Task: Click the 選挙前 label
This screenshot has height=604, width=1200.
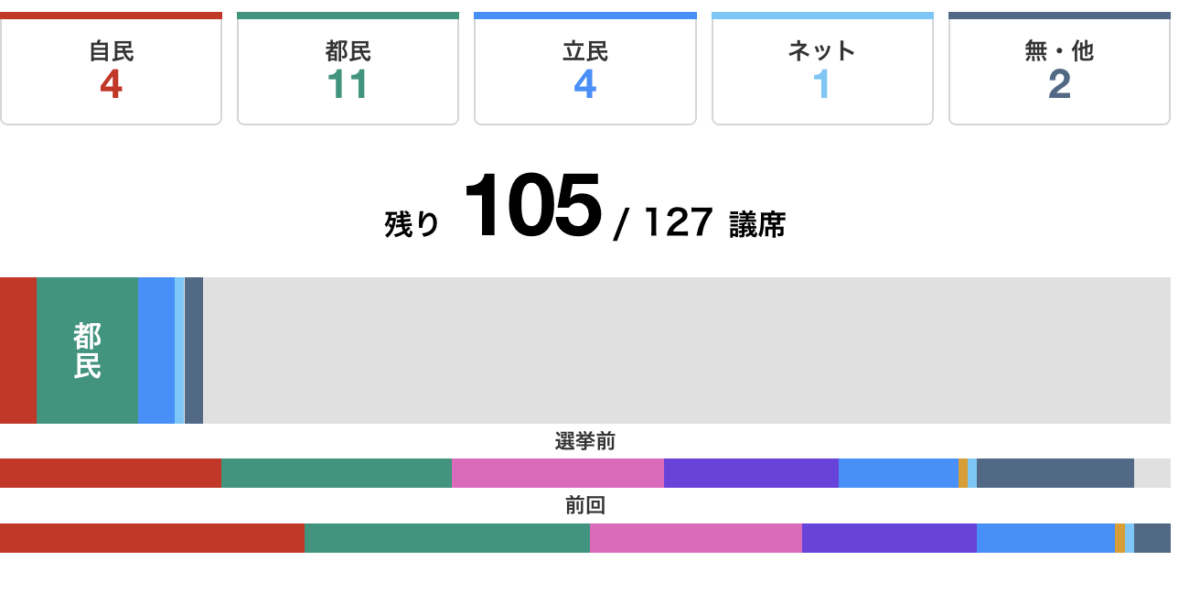Action: point(585,441)
